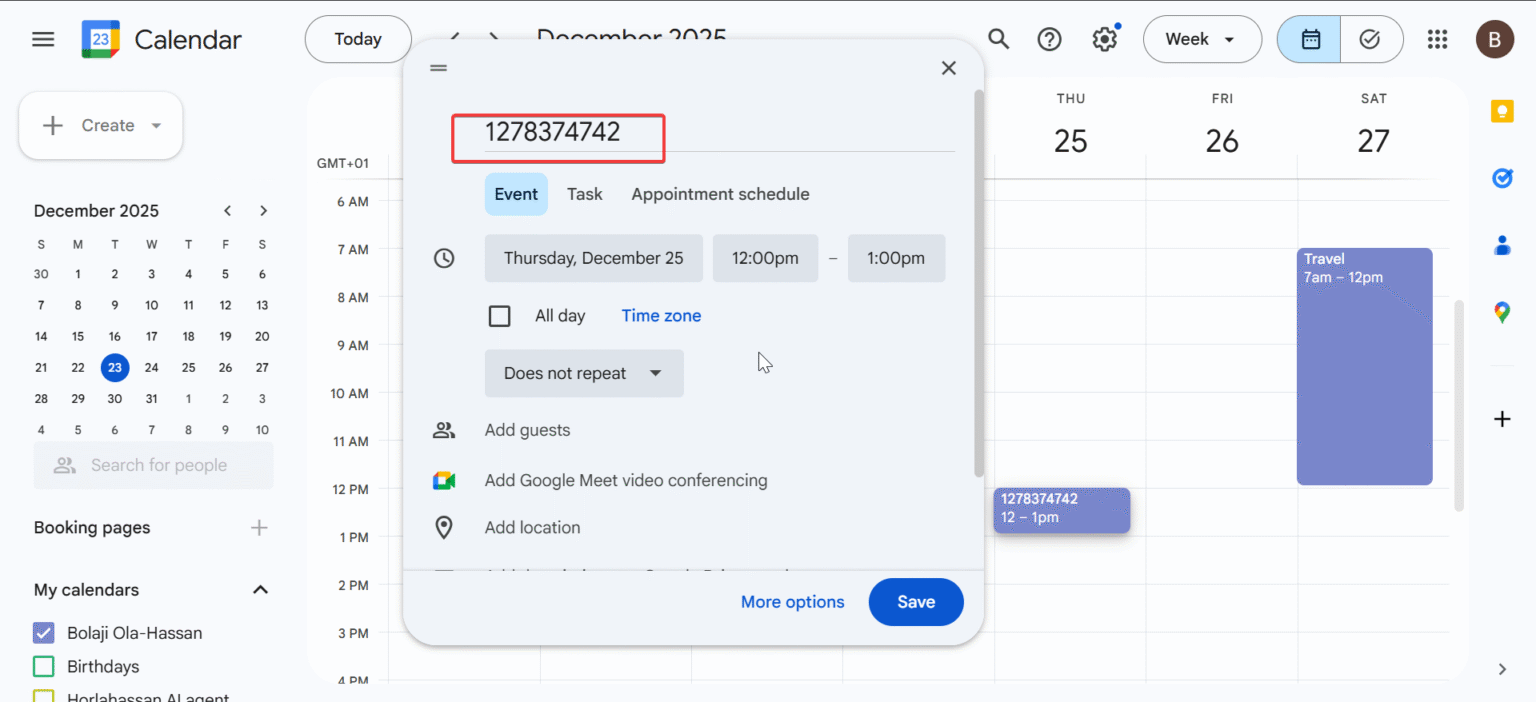The width and height of the screenshot is (1536, 702).
Task: Open the Does not repeat dropdown
Action: (x=584, y=373)
